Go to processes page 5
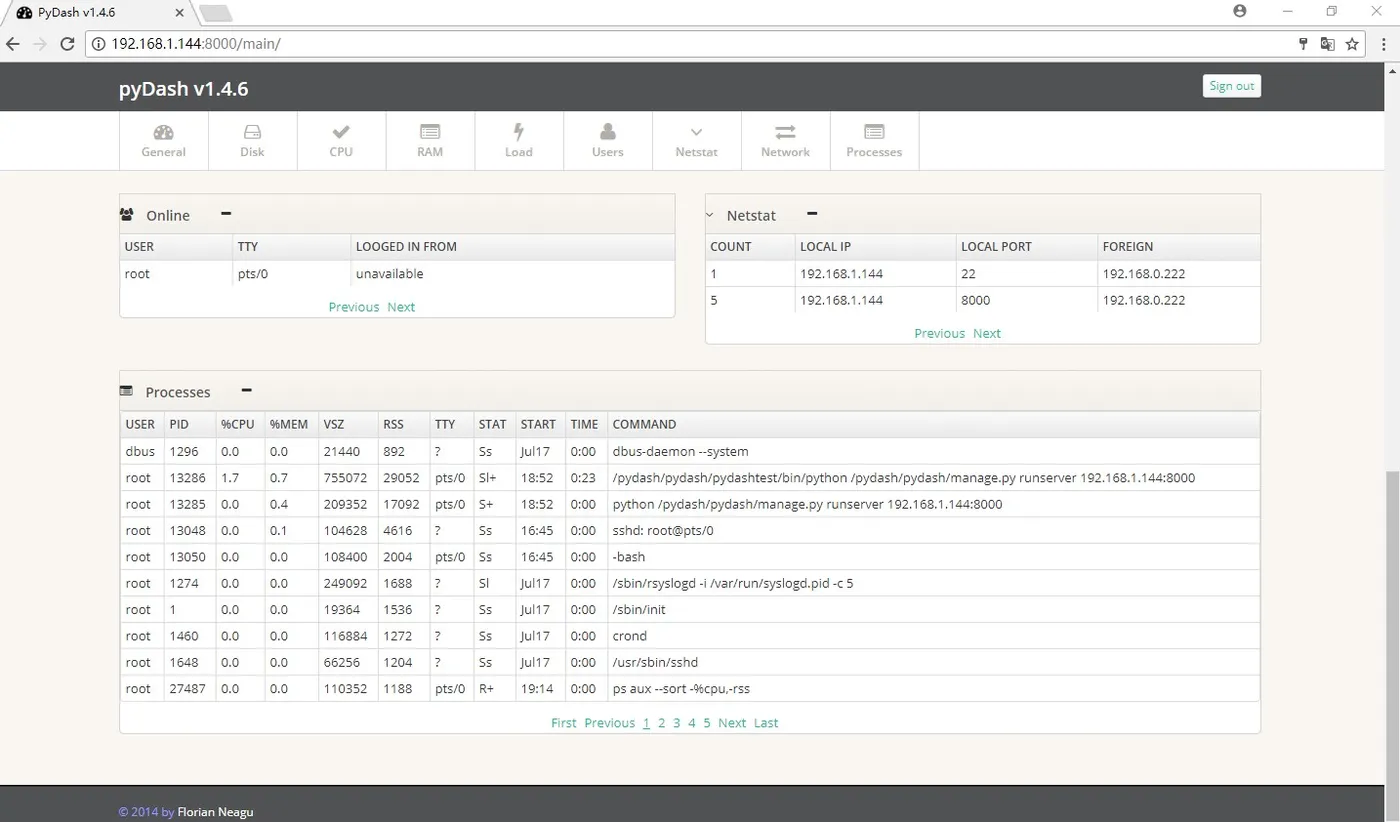The width and height of the screenshot is (1400, 822). [706, 723]
